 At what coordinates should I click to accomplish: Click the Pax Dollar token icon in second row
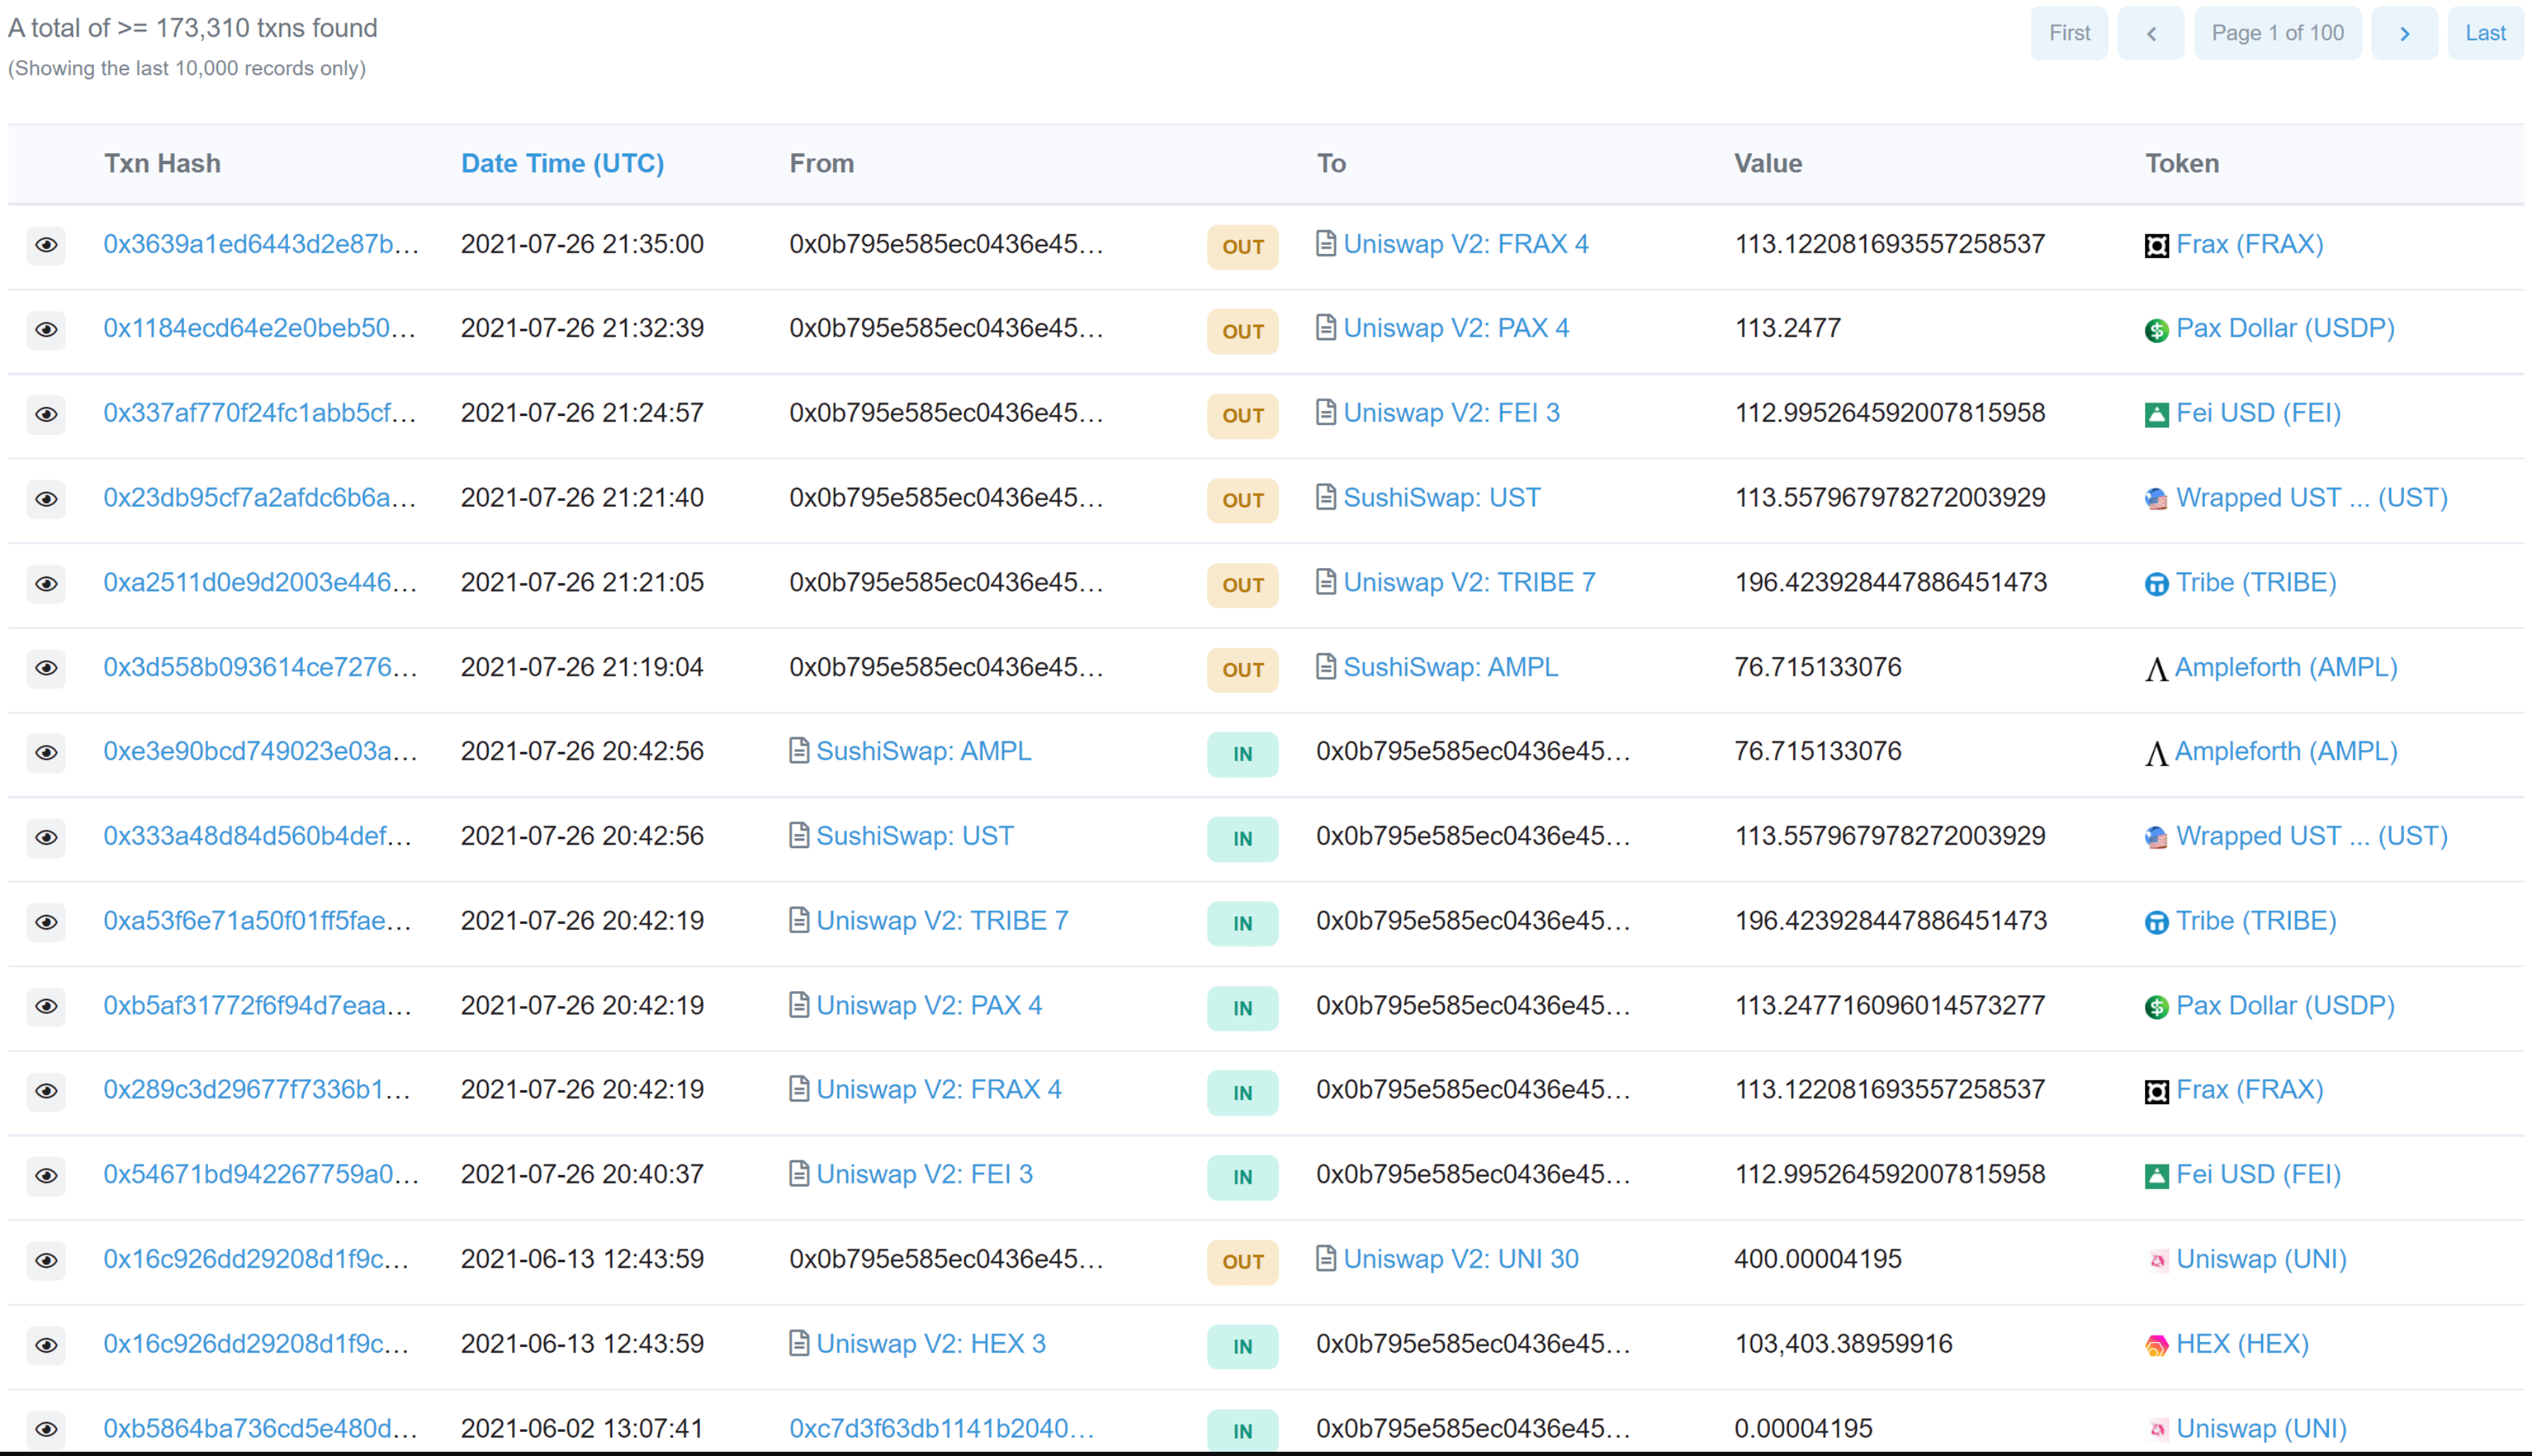2156,330
